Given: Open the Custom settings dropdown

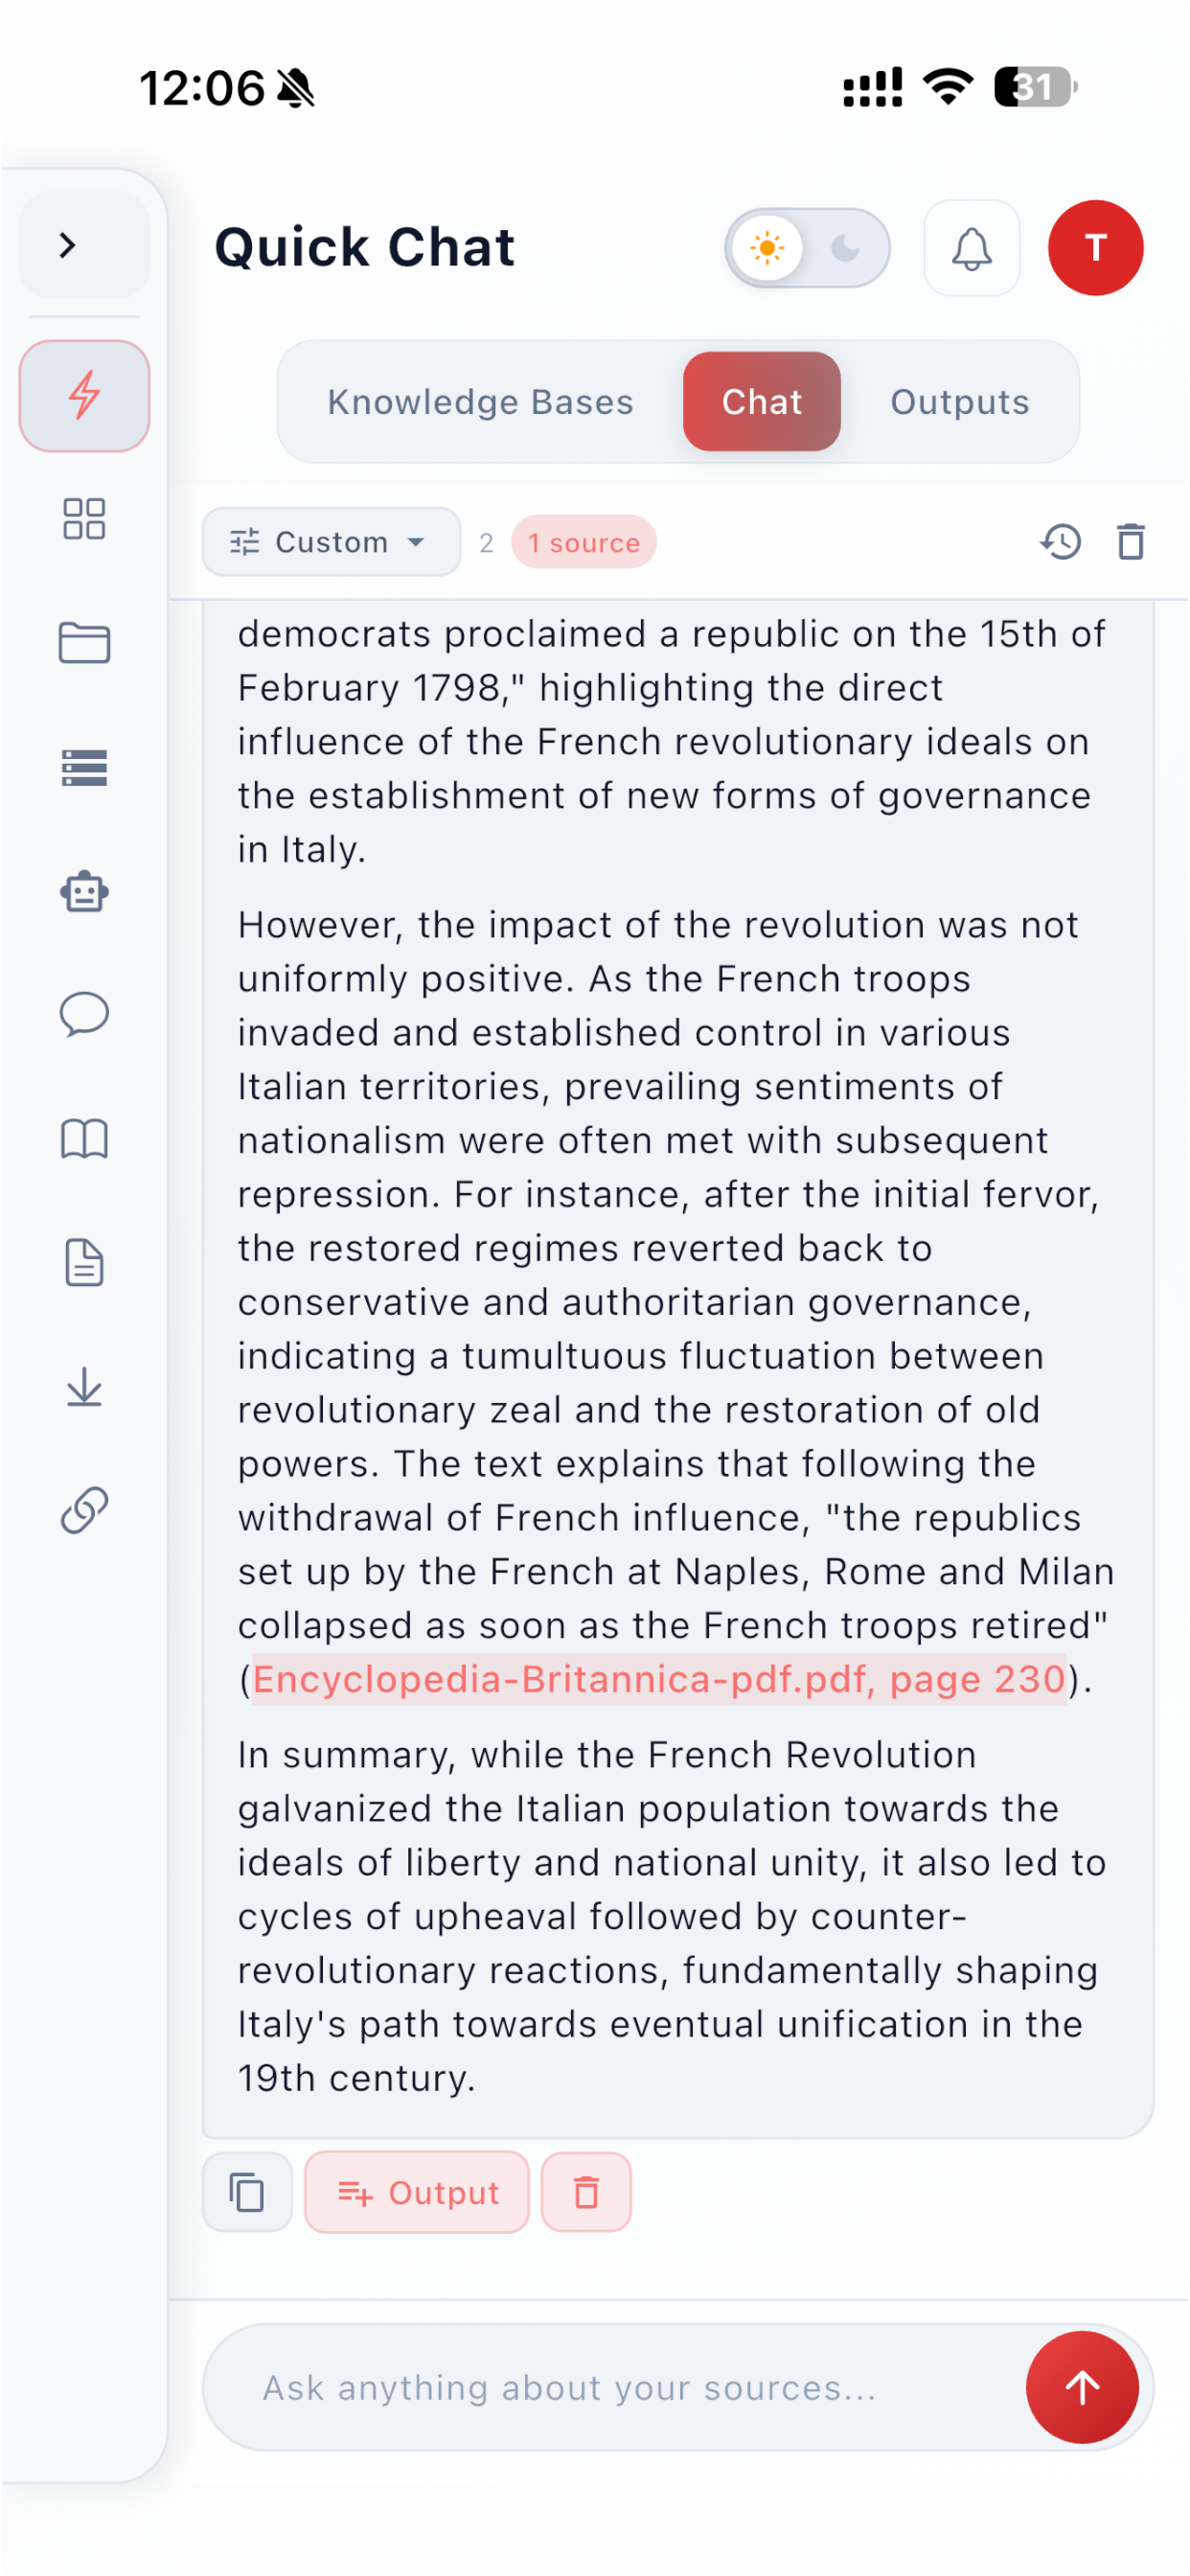Looking at the screenshot, I should click(x=331, y=542).
